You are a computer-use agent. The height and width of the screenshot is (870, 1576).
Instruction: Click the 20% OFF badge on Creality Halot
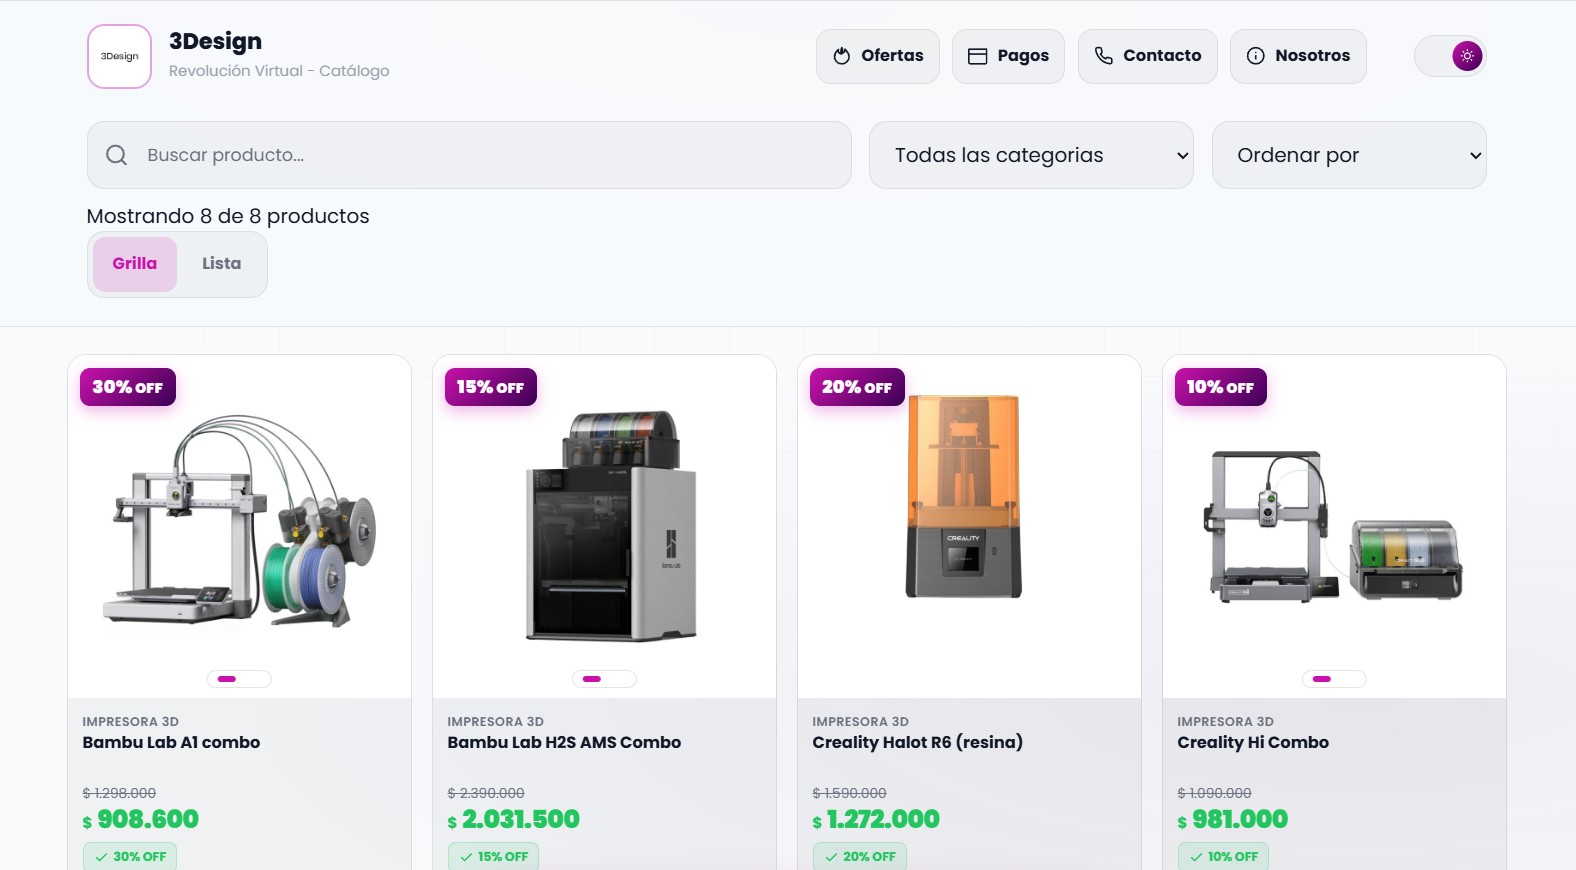pos(857,387)
